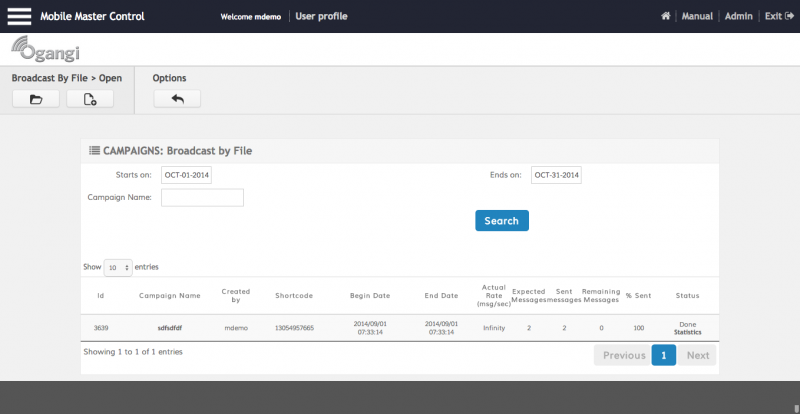
Task: Sort table by Begin Date header
Action: pos(369,296)
